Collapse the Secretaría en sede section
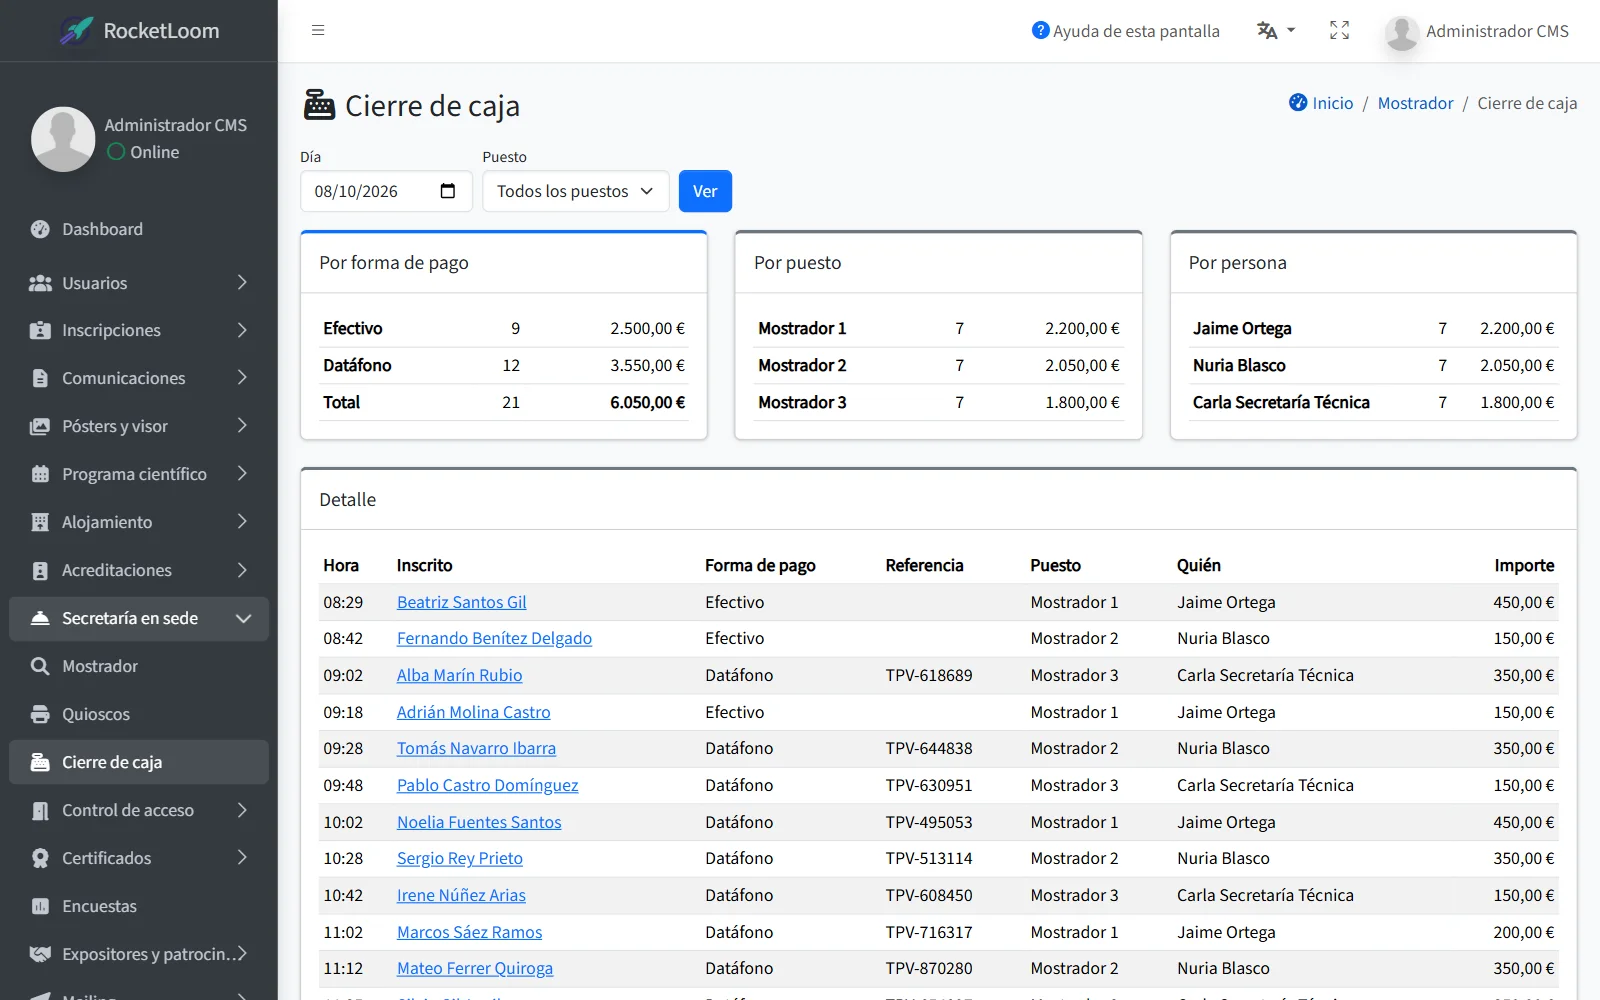1600x1000 pixels. point(243,618)
